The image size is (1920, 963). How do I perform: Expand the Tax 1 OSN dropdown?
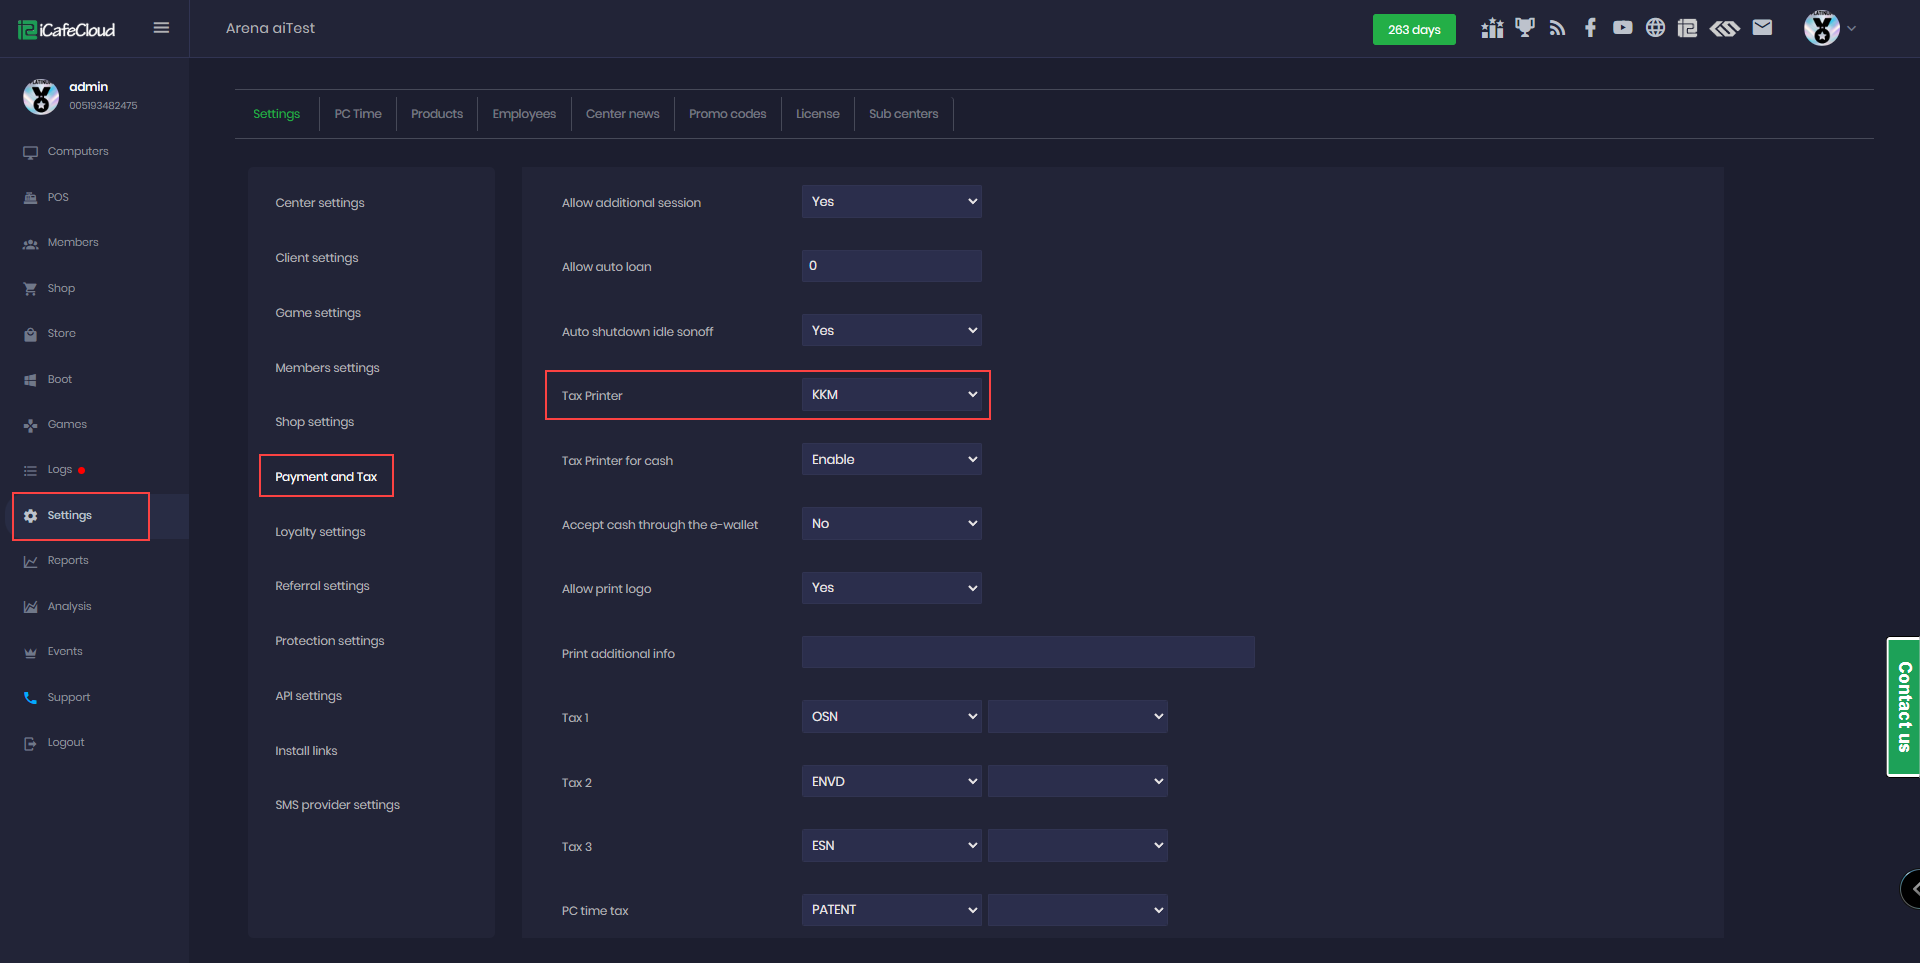[891, 717]
